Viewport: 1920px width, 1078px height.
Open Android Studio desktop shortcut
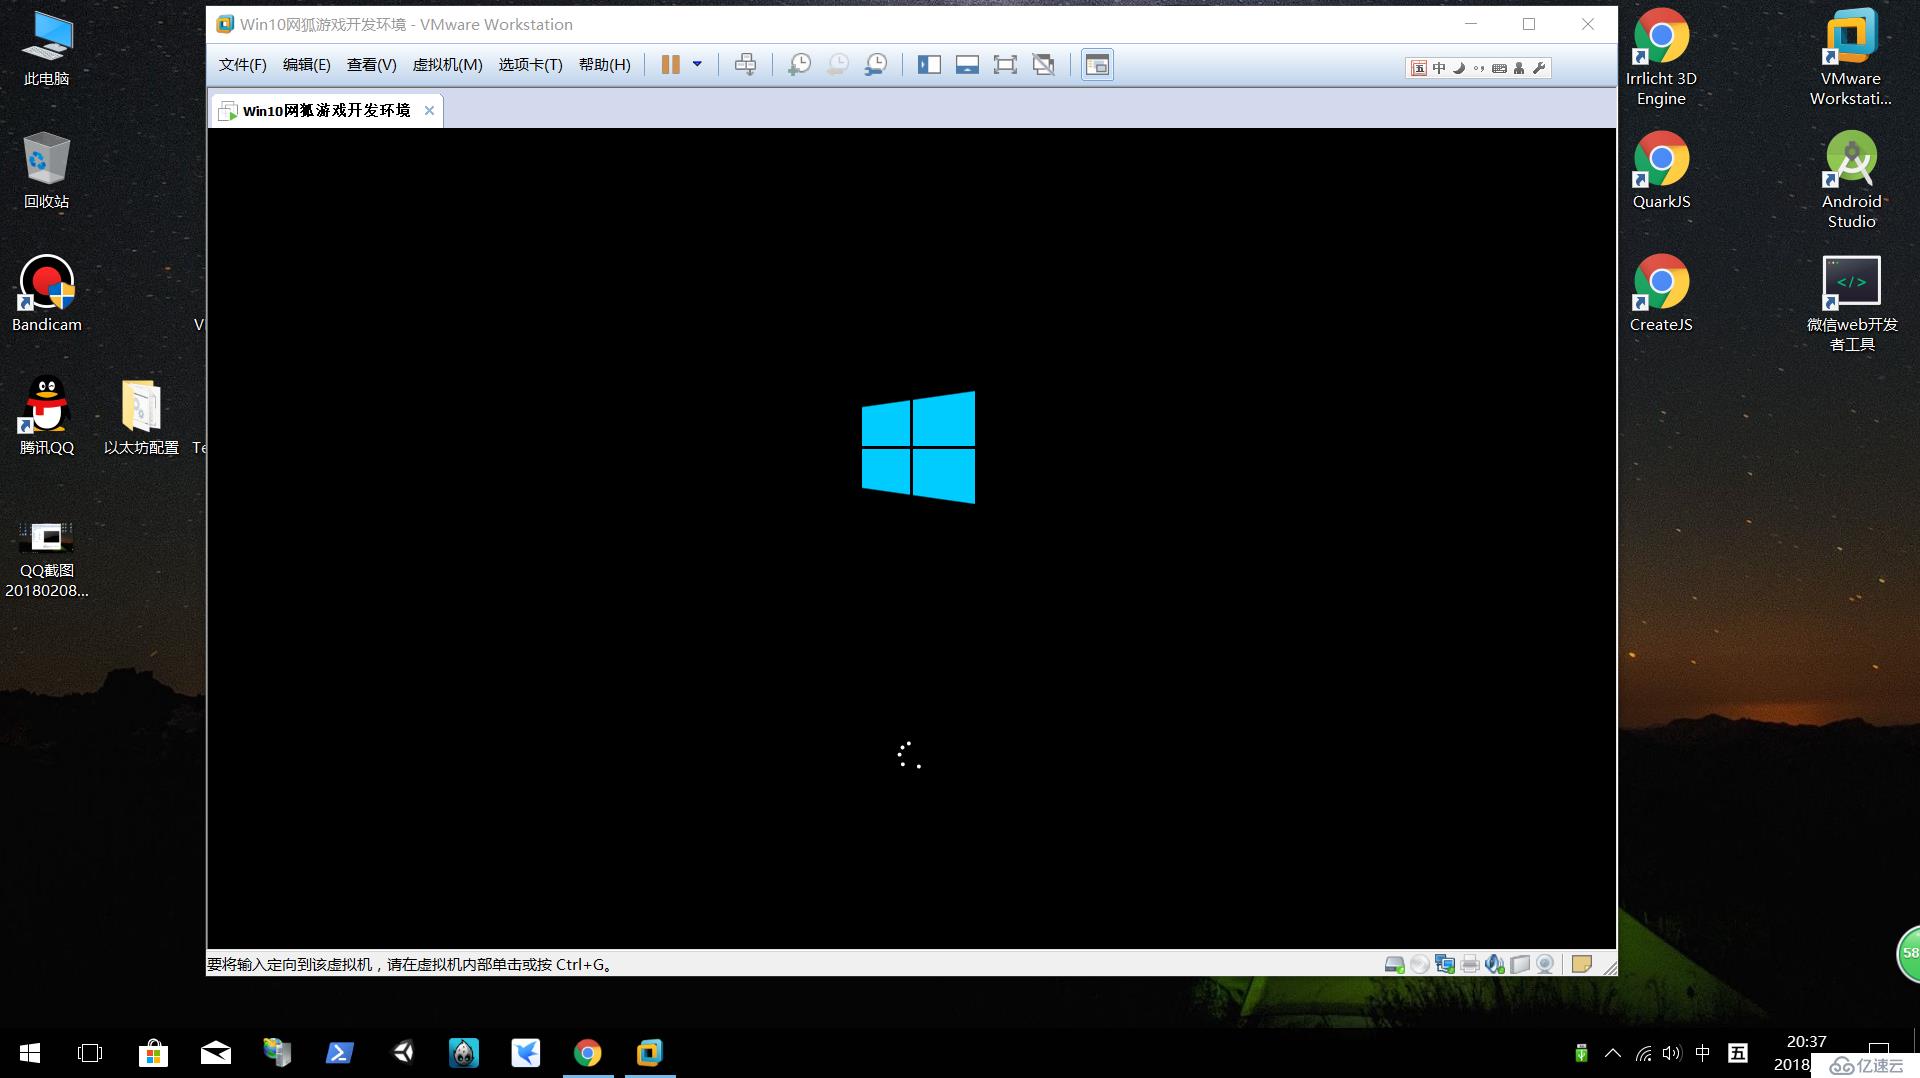click(x=1851, y=180)
